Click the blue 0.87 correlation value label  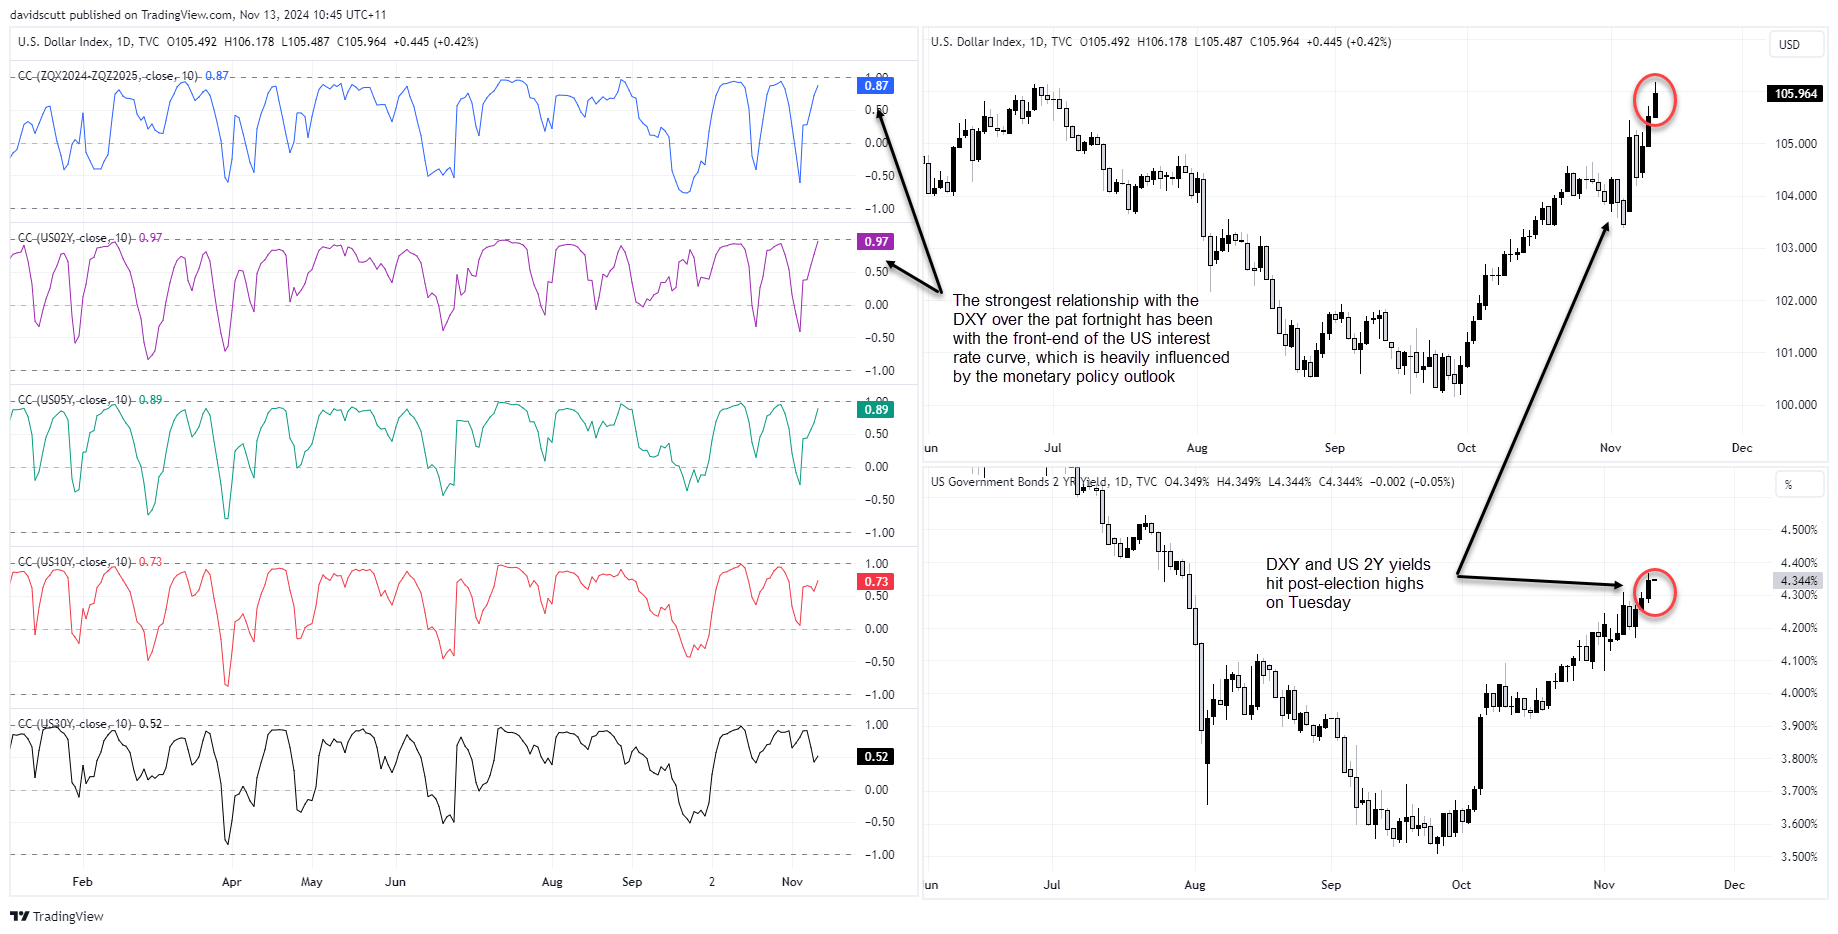pyautogui.click(x=876, y=86)
